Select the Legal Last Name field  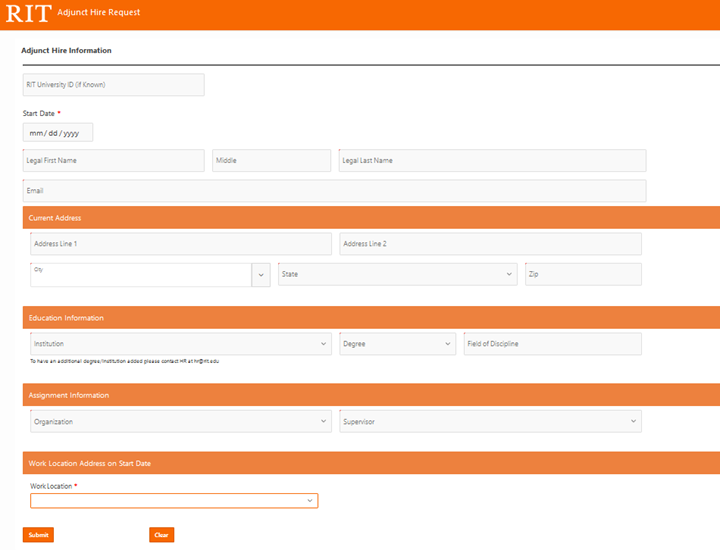[492, 161]
